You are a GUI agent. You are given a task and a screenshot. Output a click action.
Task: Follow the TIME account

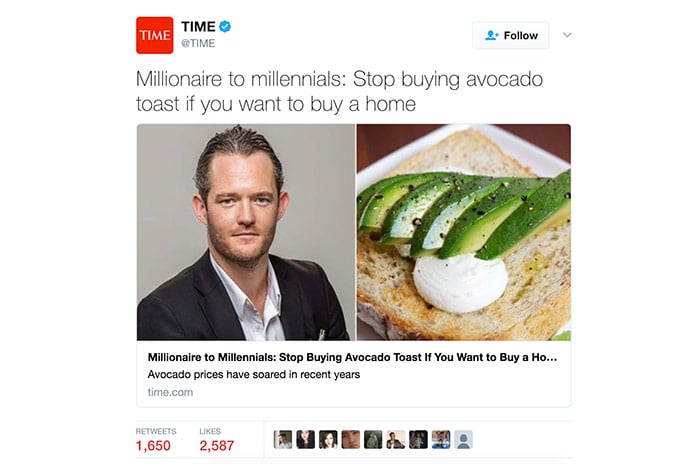click(510, 35)
